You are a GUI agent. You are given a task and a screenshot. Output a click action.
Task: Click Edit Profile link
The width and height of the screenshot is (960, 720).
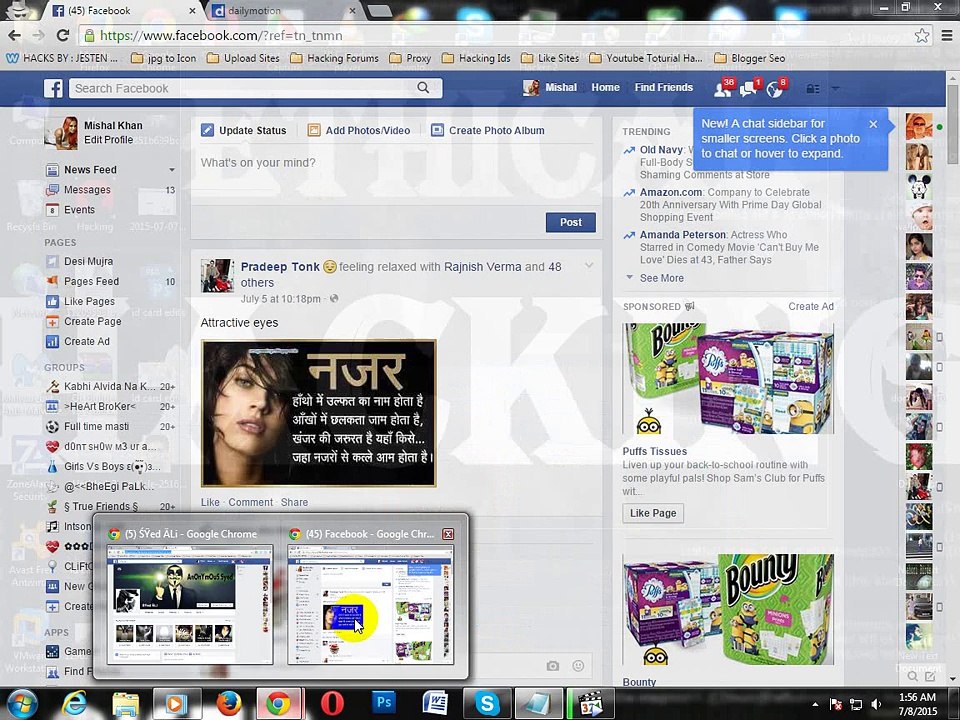(108, 140)
